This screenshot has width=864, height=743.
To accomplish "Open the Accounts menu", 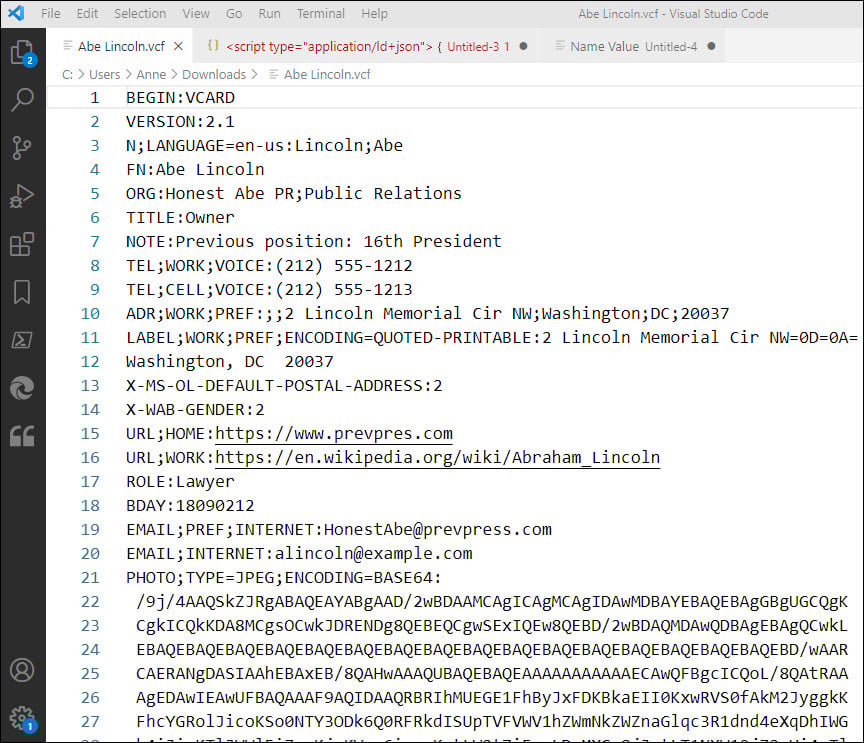I will pyautogui.click(x=22, y=670).
